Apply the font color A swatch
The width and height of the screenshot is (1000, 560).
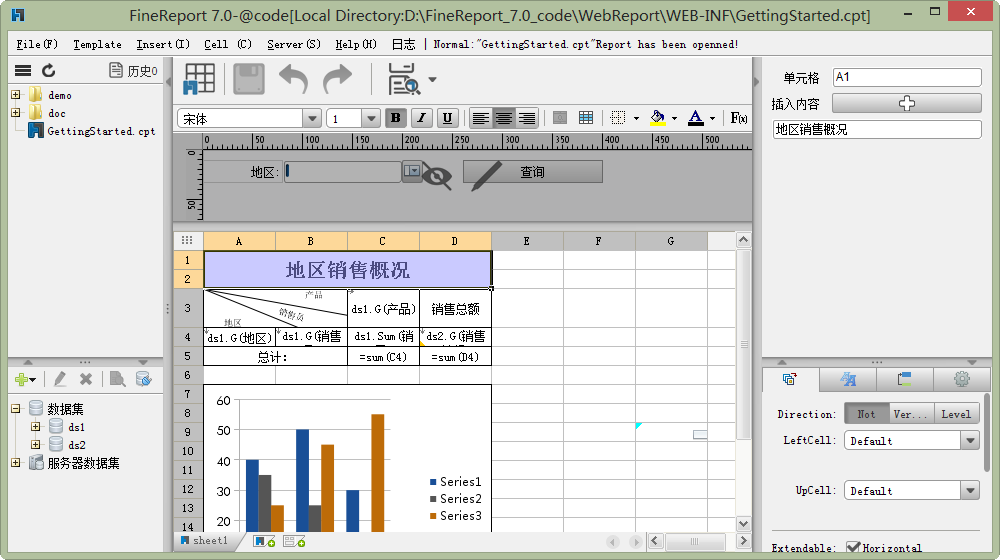[x=696, y=117]
